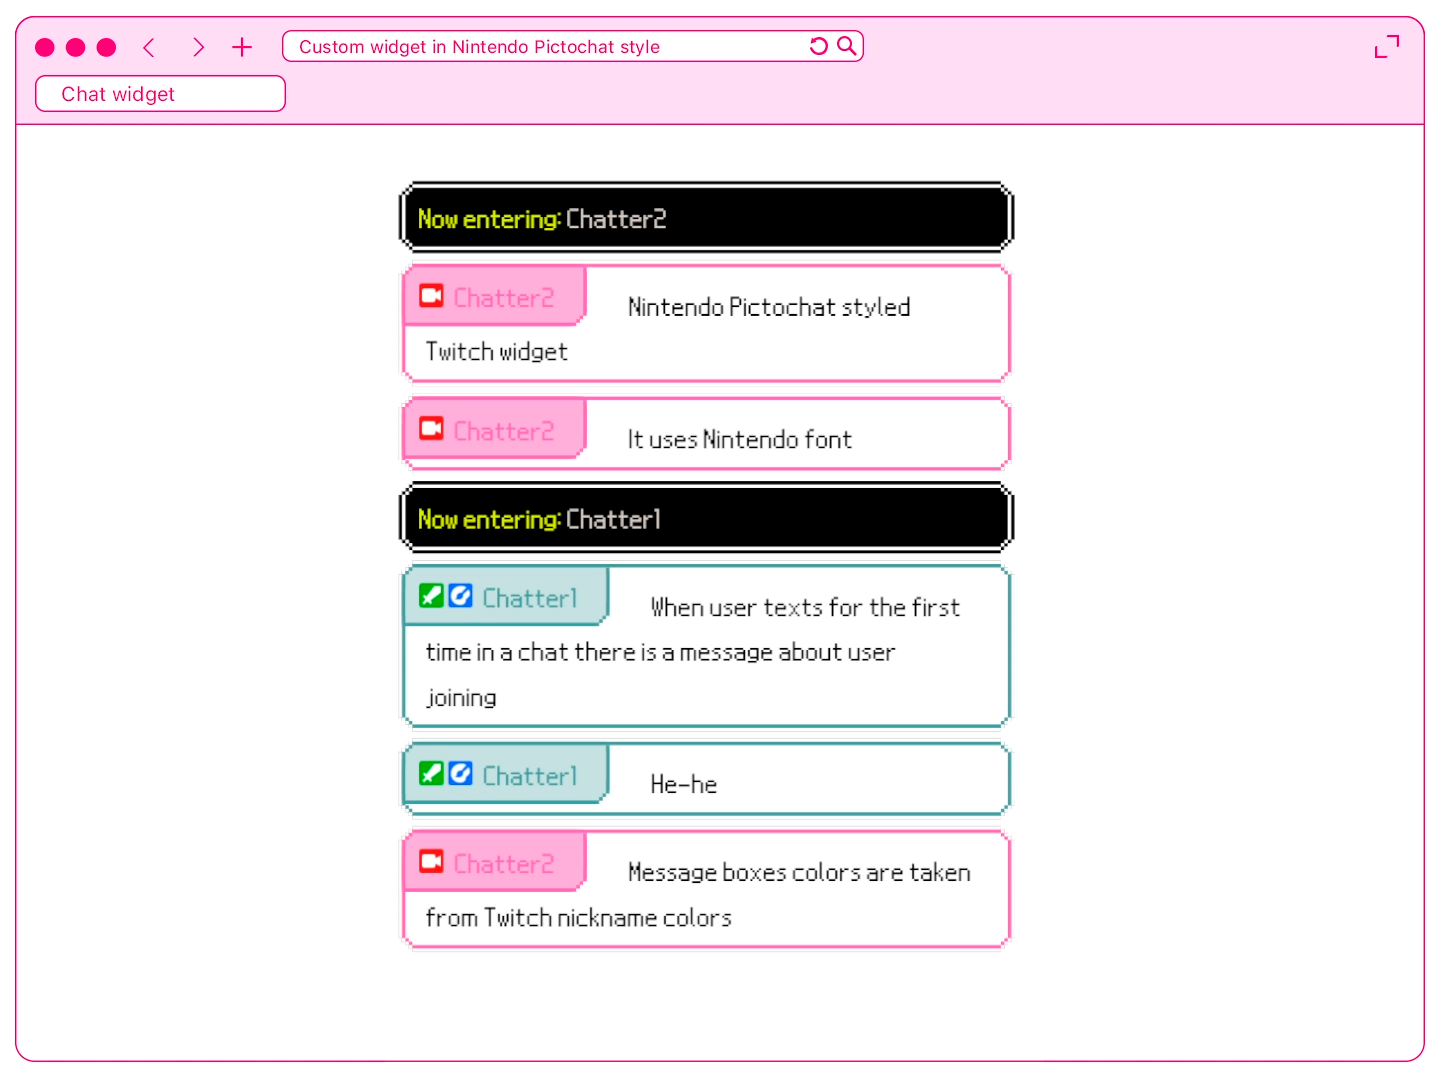Click the text 'time in a chat there is a message about user'
The width and height of the screenshot is (1440, 1080).
point(660,652)
